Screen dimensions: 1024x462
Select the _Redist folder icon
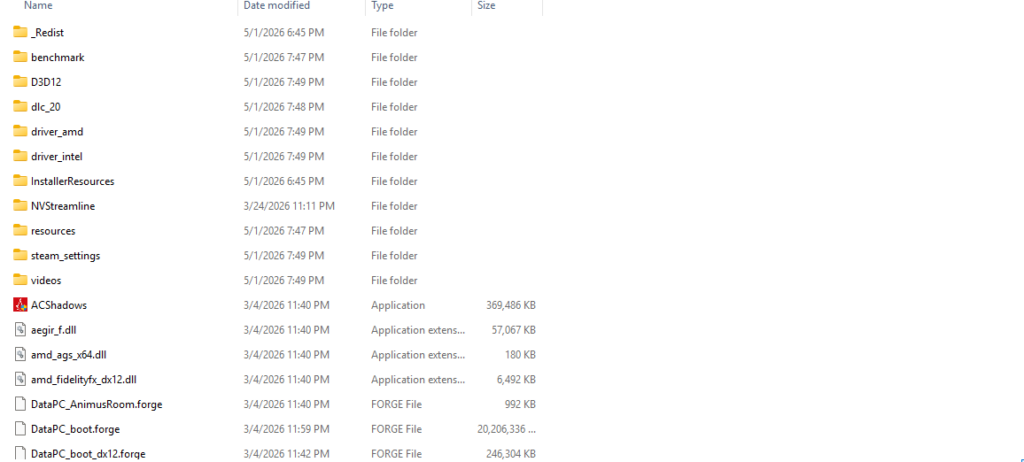pyautogui.click(x=20, y=32)
